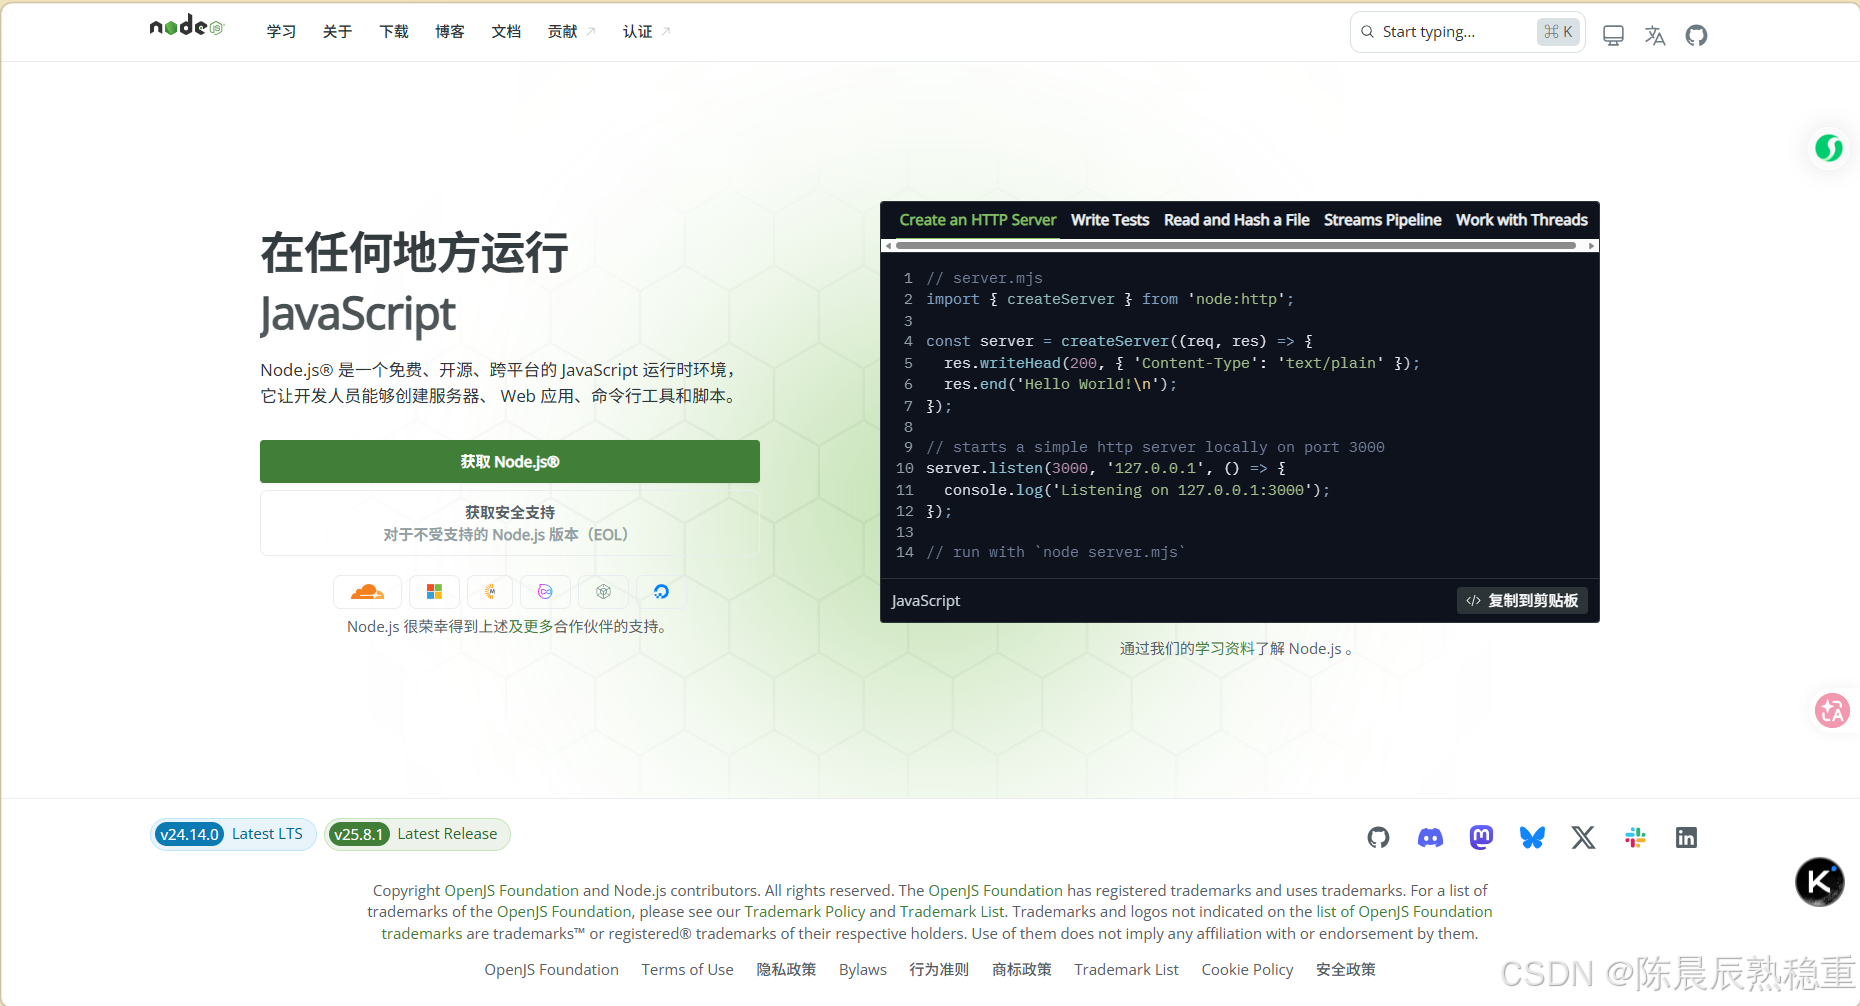Screen dimensions: 1860x1006
Task: Open the language selector icon
Action: pyautogui.click(x=1655, y=36)
